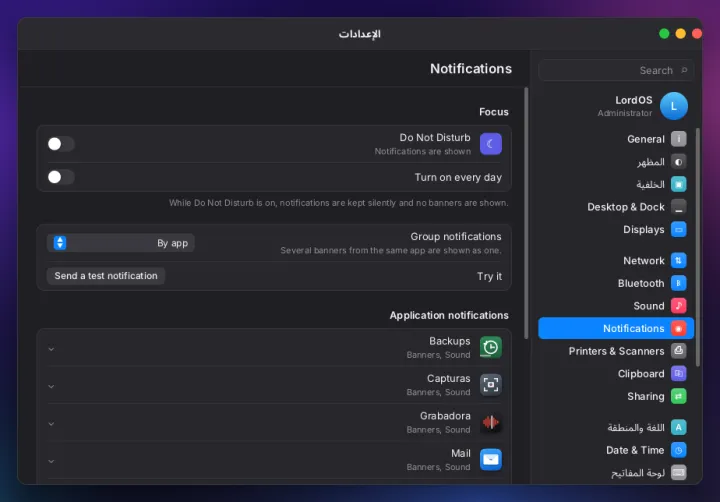The width and height of the screenshot is (720, 502).
Task: Click the Wallpaper (الخلفية) sidebar icon
Action: point(678,184)
